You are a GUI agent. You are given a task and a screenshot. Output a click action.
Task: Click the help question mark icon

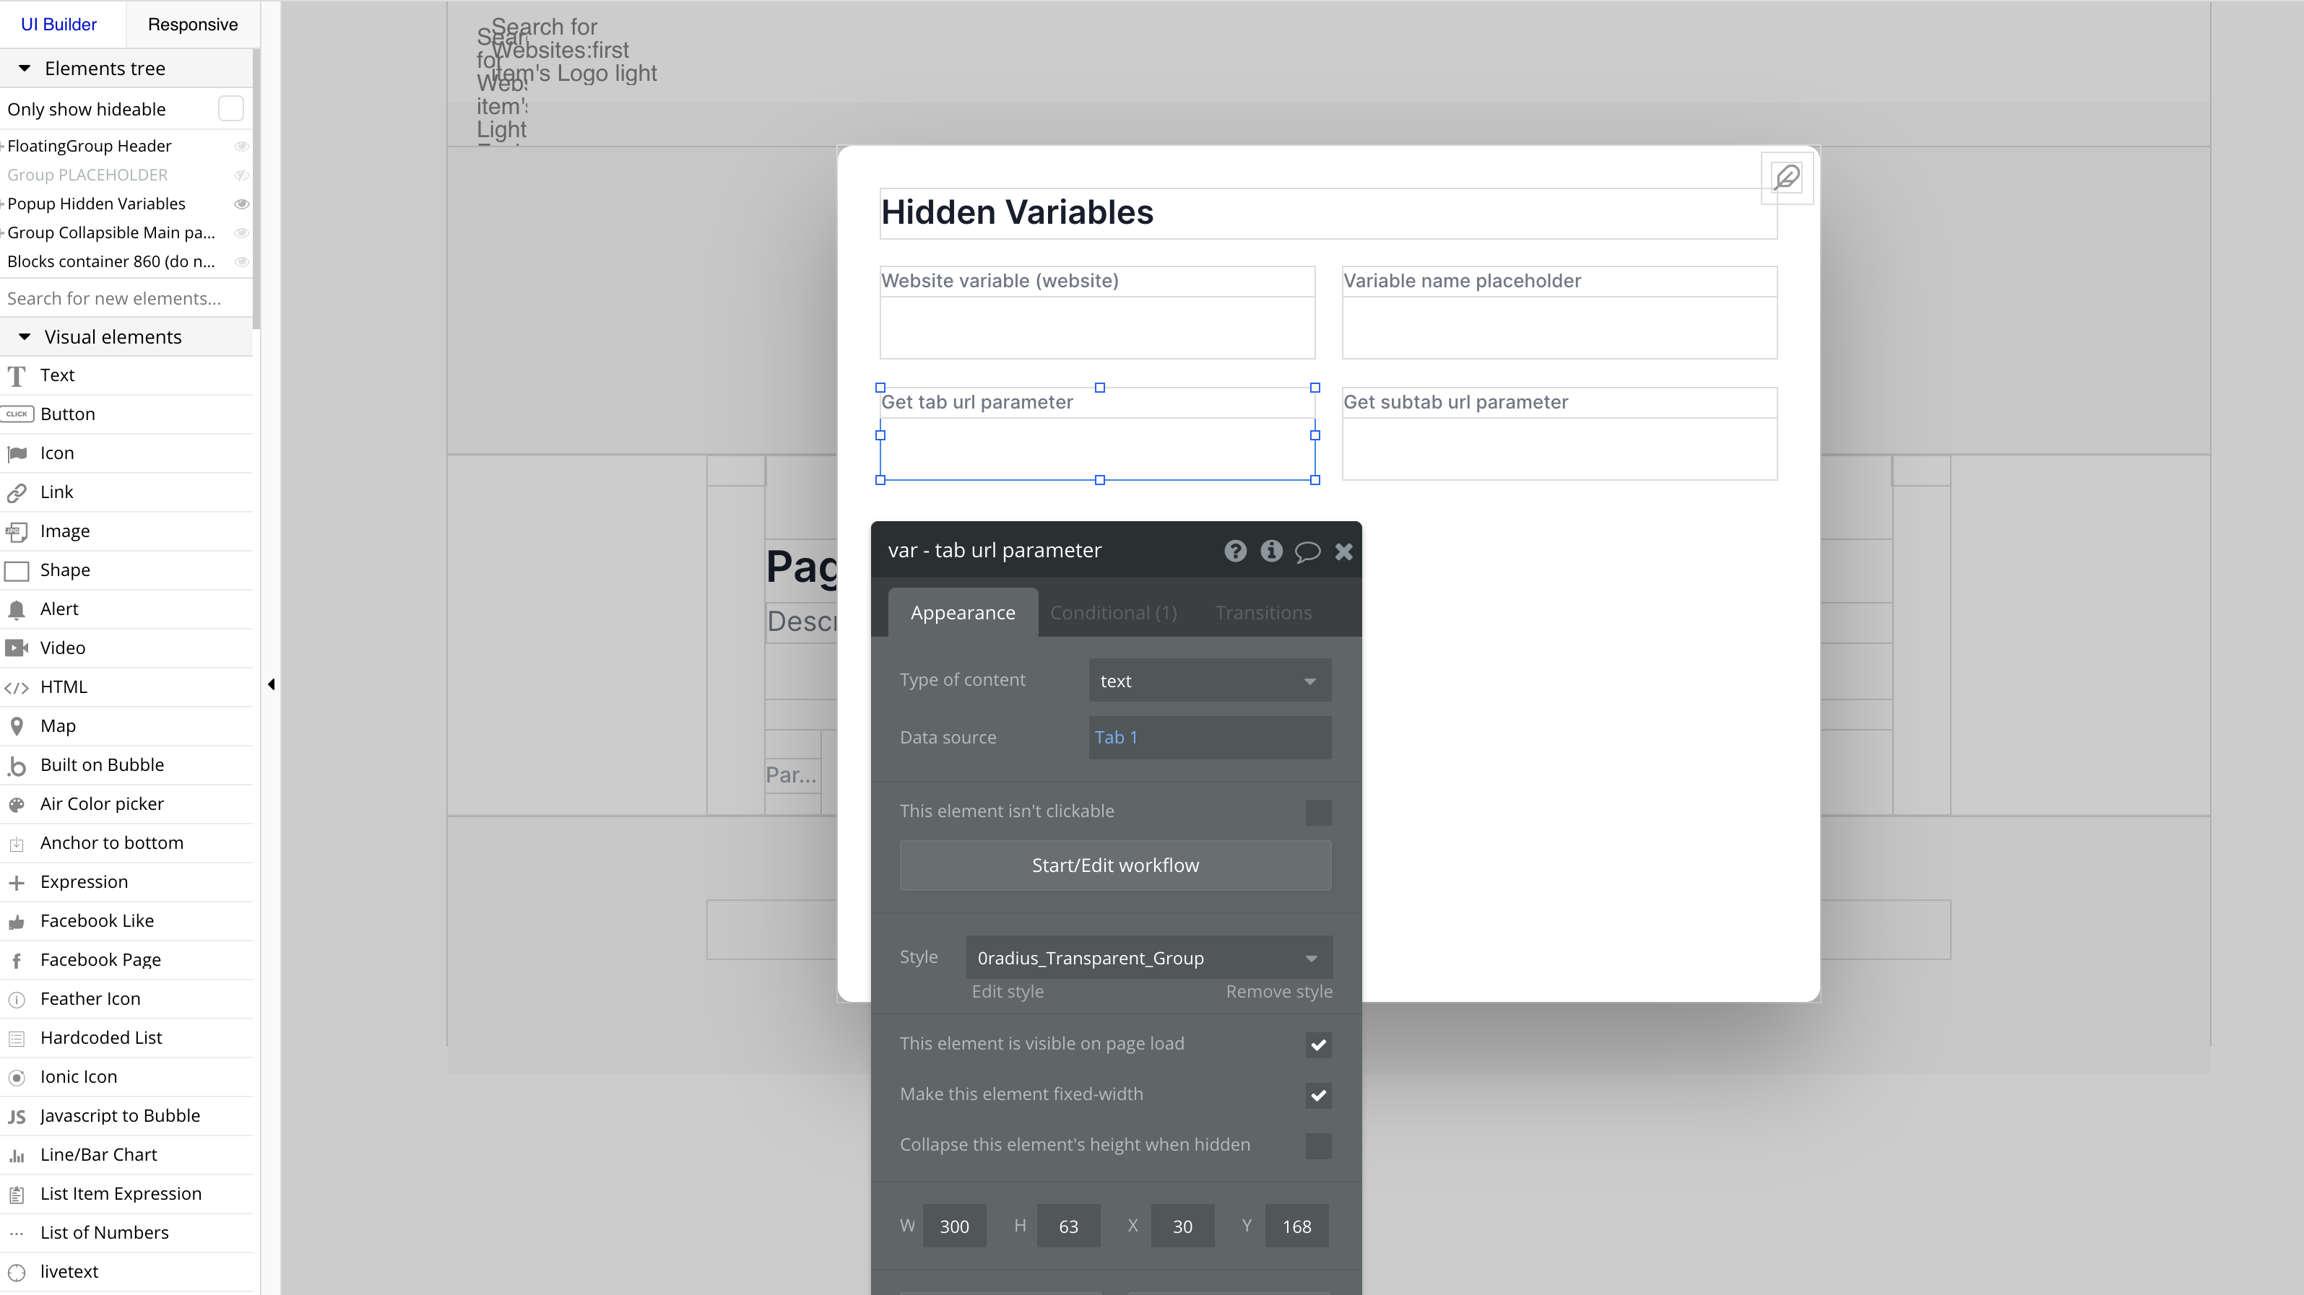(x=1235, y=551)
